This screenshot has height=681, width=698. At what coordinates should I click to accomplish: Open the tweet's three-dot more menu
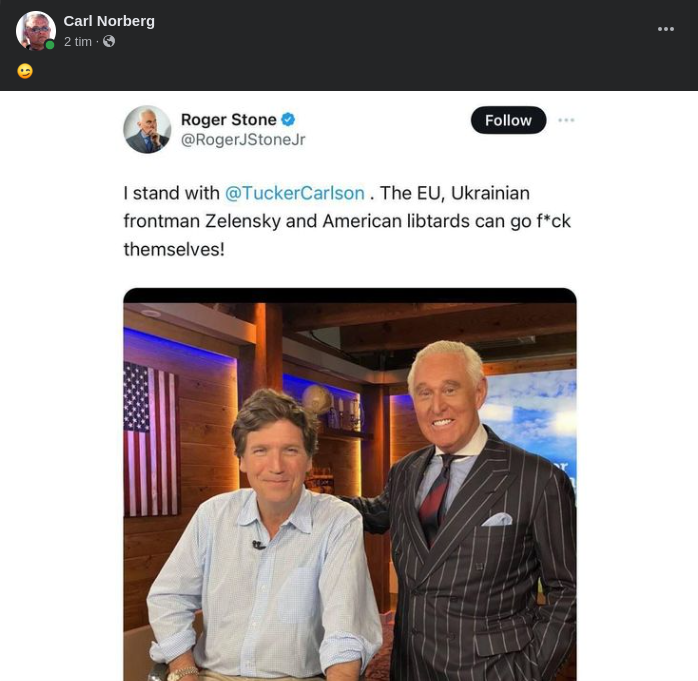(x=566, y=120)
